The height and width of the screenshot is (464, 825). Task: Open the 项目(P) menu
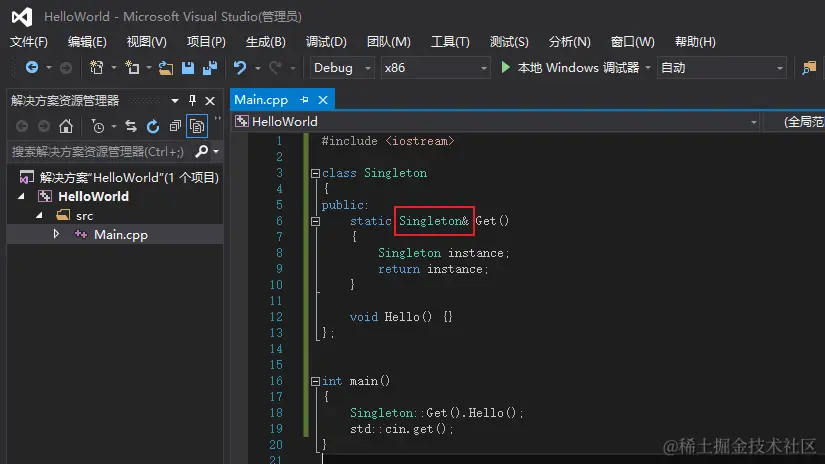[x=206, y=42]
